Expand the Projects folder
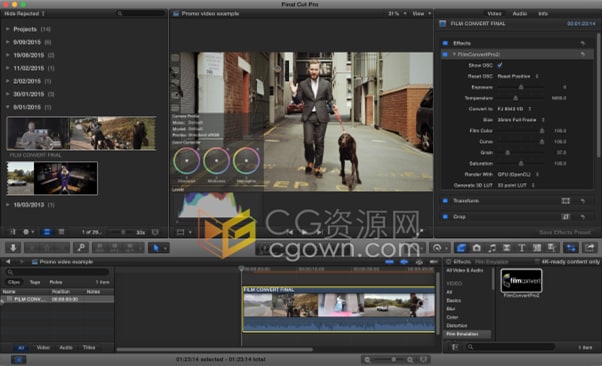602x366 pixels. [7, 29]
